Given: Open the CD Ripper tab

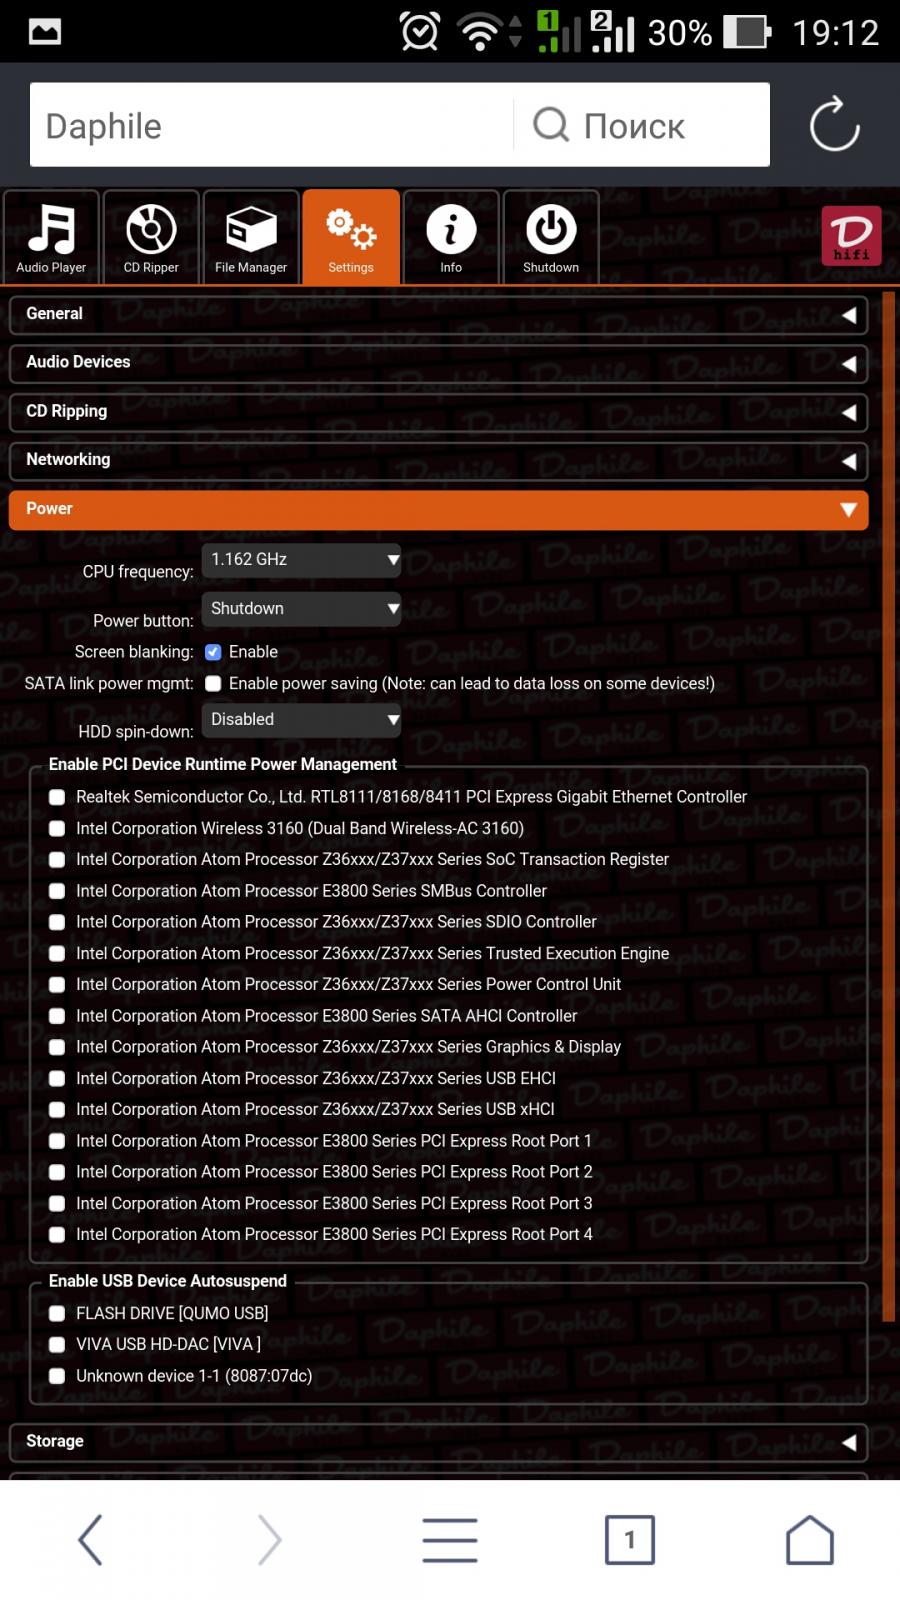Looking at the screenshot, I should (x=151, y=237).
